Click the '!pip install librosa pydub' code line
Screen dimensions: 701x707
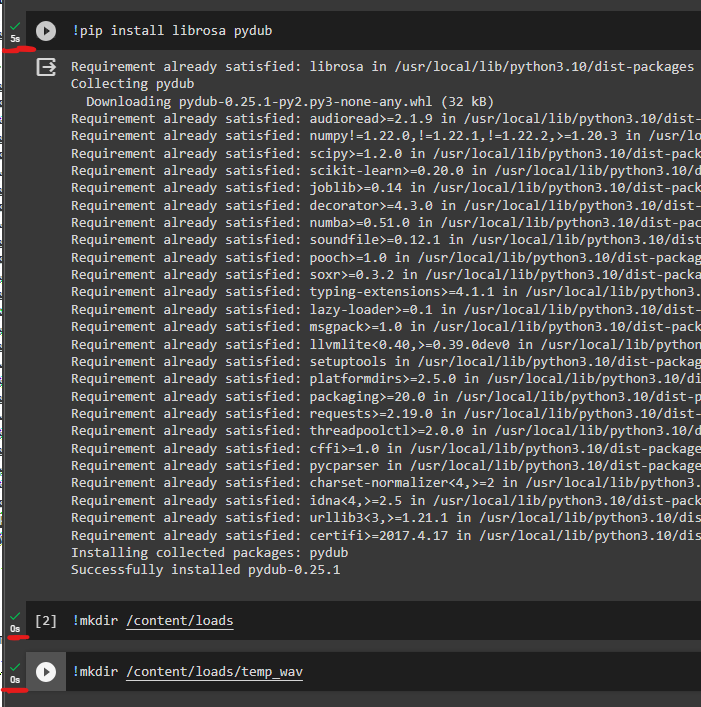pos(172,31)
